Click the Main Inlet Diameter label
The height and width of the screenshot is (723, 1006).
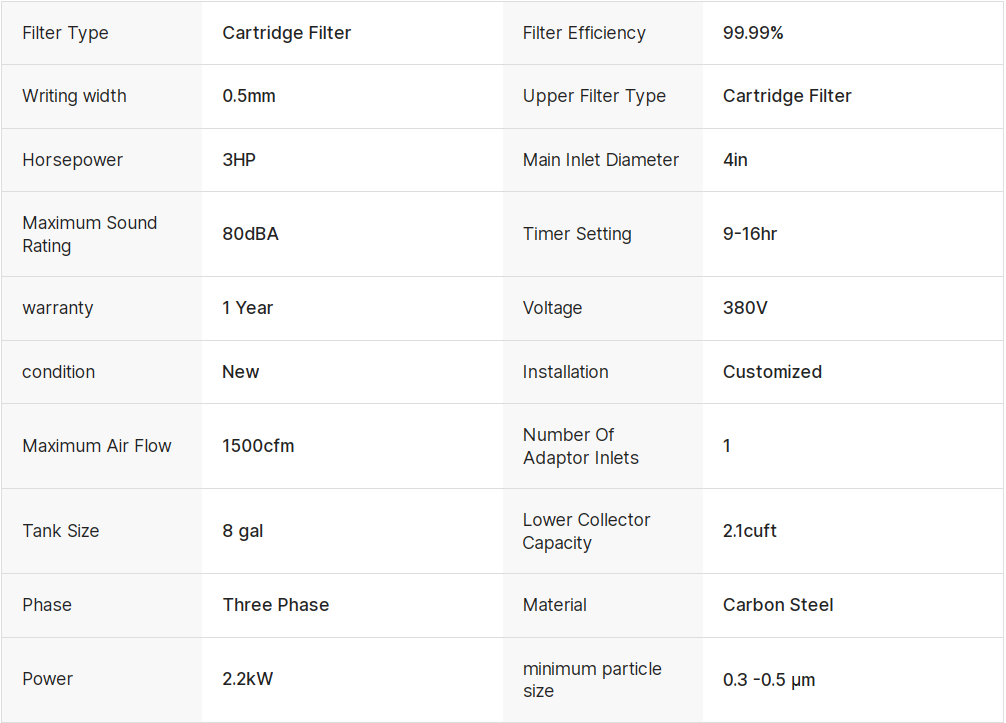[x=600, y=160]
